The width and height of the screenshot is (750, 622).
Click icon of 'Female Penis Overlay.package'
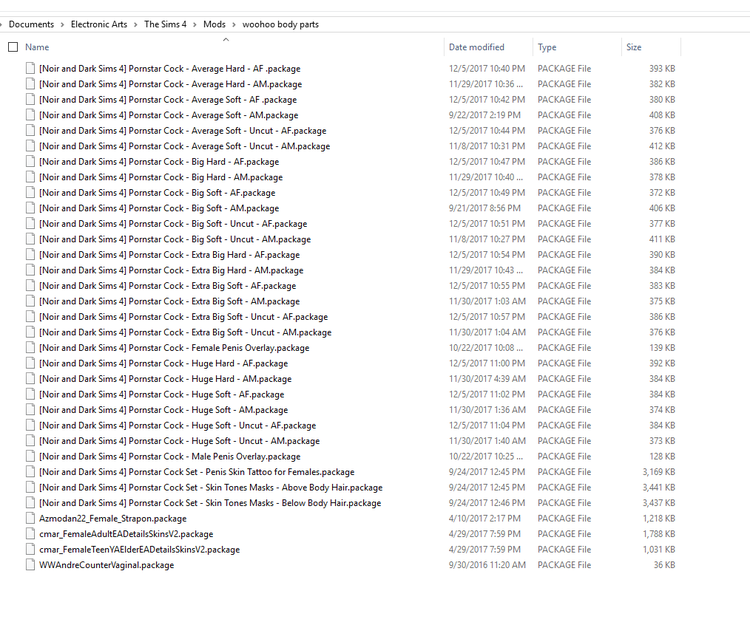point(31,348)
